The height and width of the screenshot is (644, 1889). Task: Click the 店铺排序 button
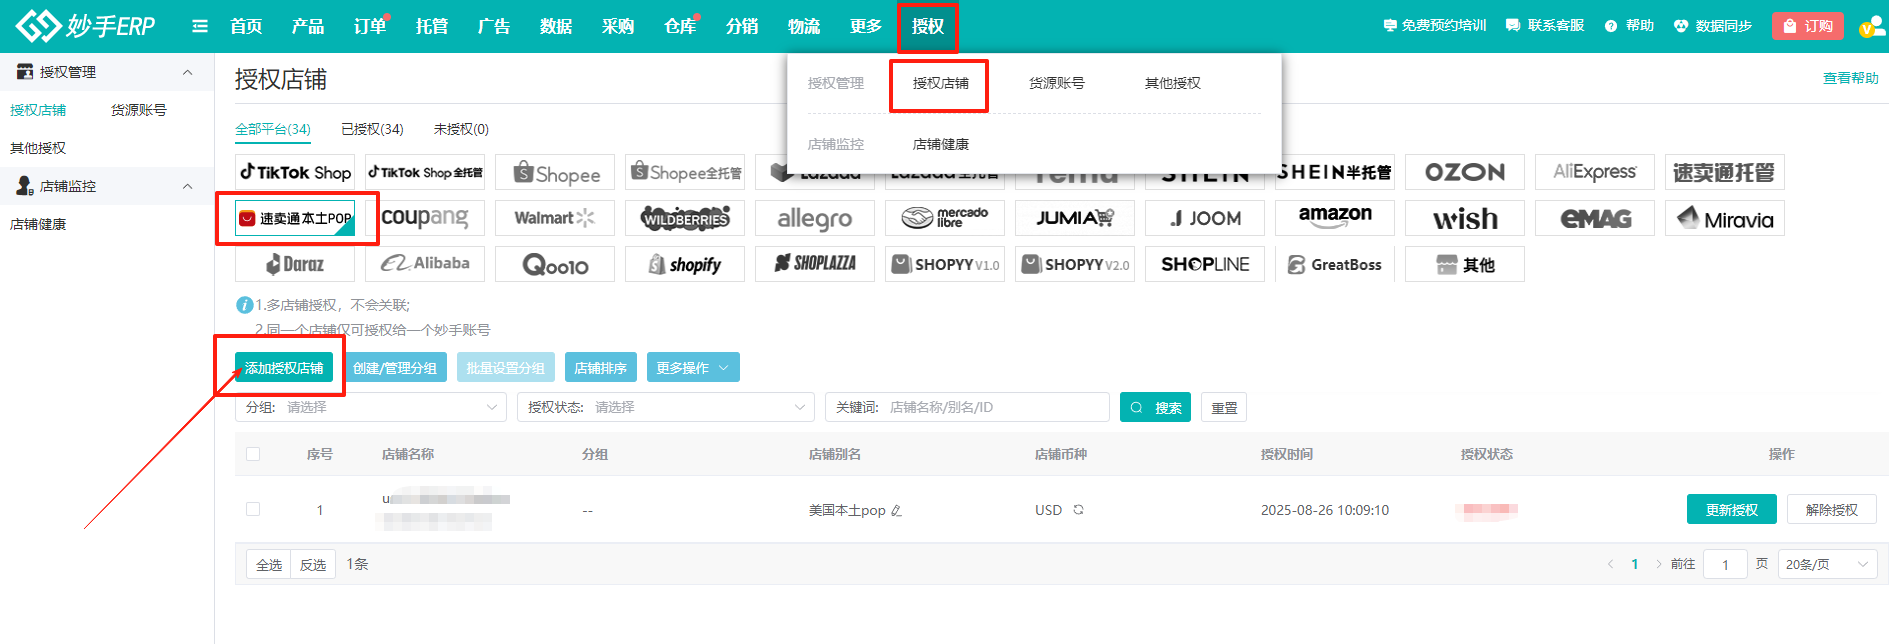(600, 368)
